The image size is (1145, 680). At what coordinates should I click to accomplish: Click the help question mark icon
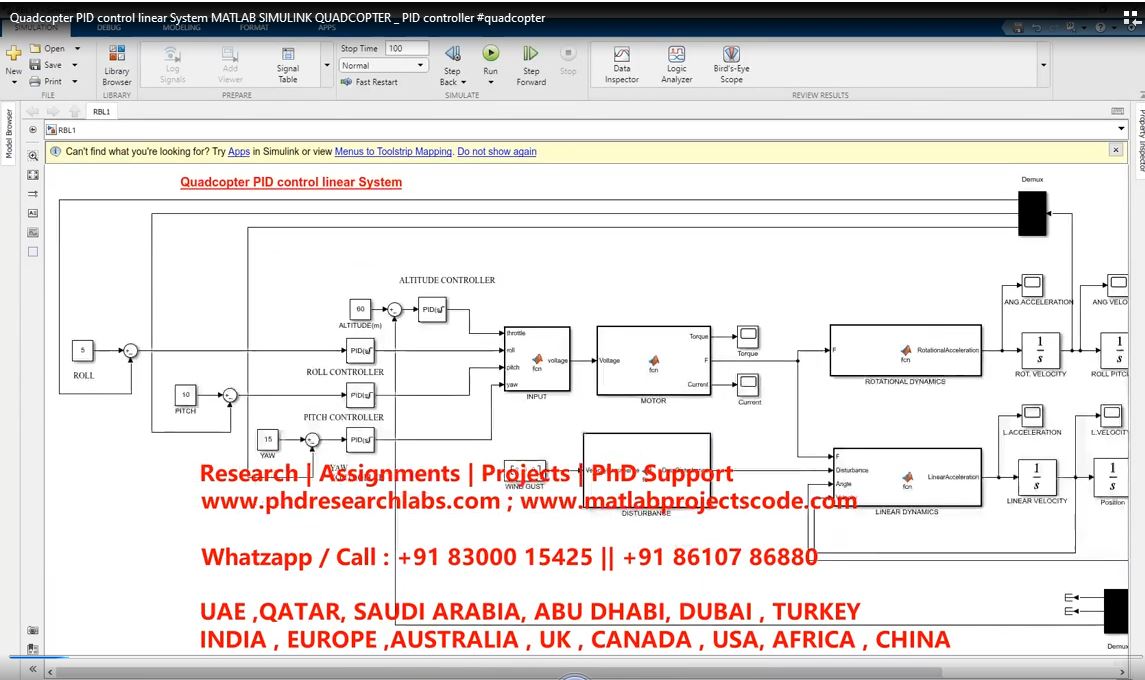[1100, 28]
